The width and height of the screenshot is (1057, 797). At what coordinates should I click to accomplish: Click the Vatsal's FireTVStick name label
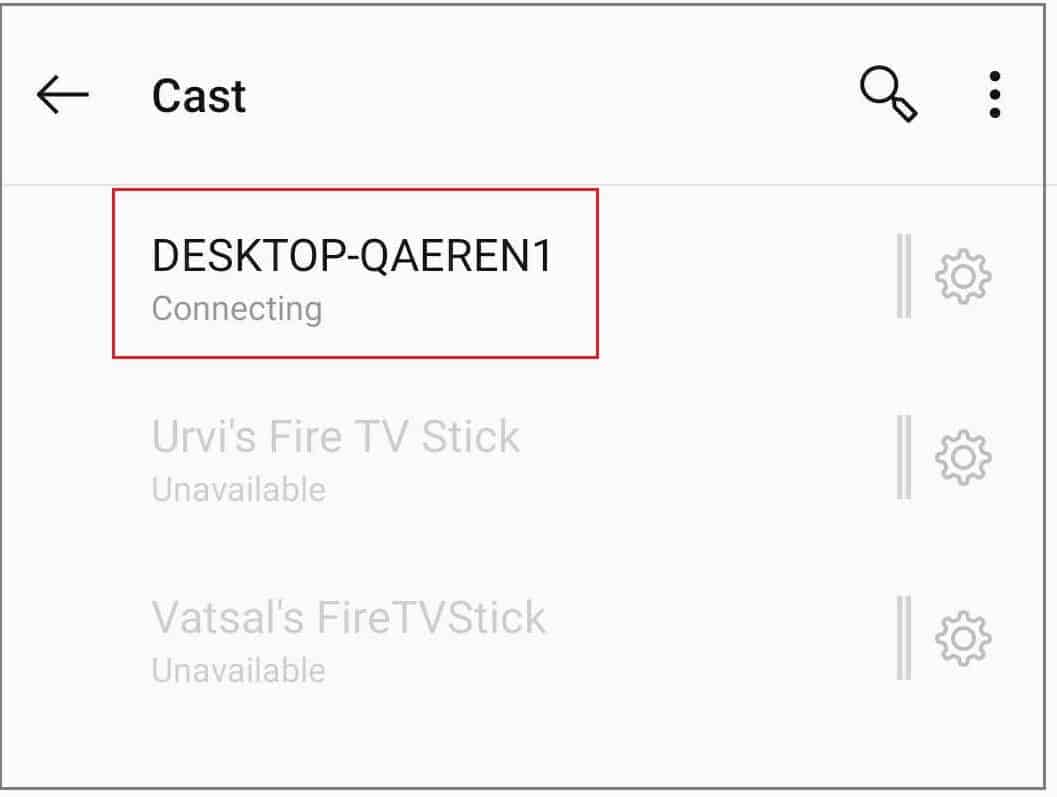pyautogui.click(x=349, y=618)
